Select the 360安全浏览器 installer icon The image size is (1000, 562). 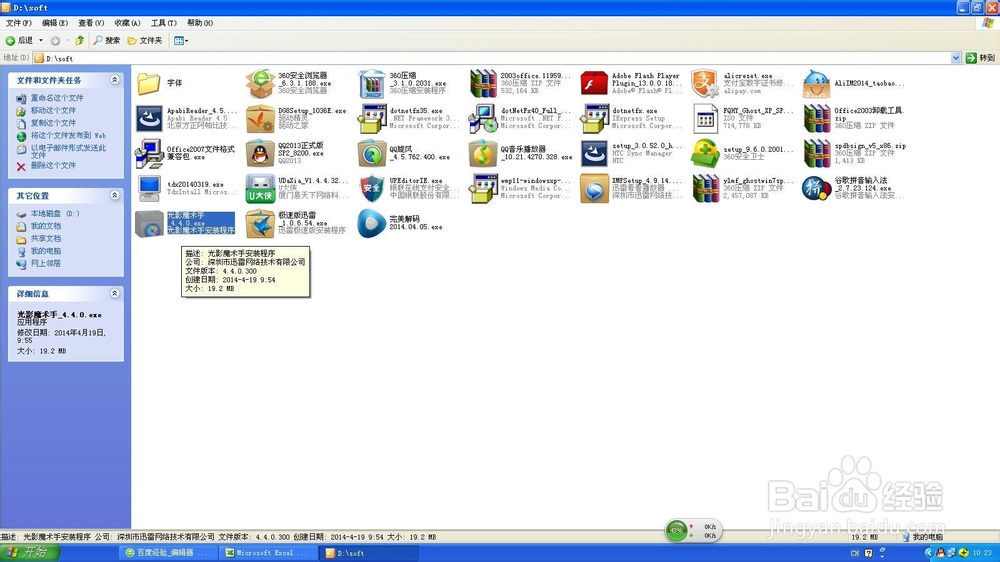260,84
